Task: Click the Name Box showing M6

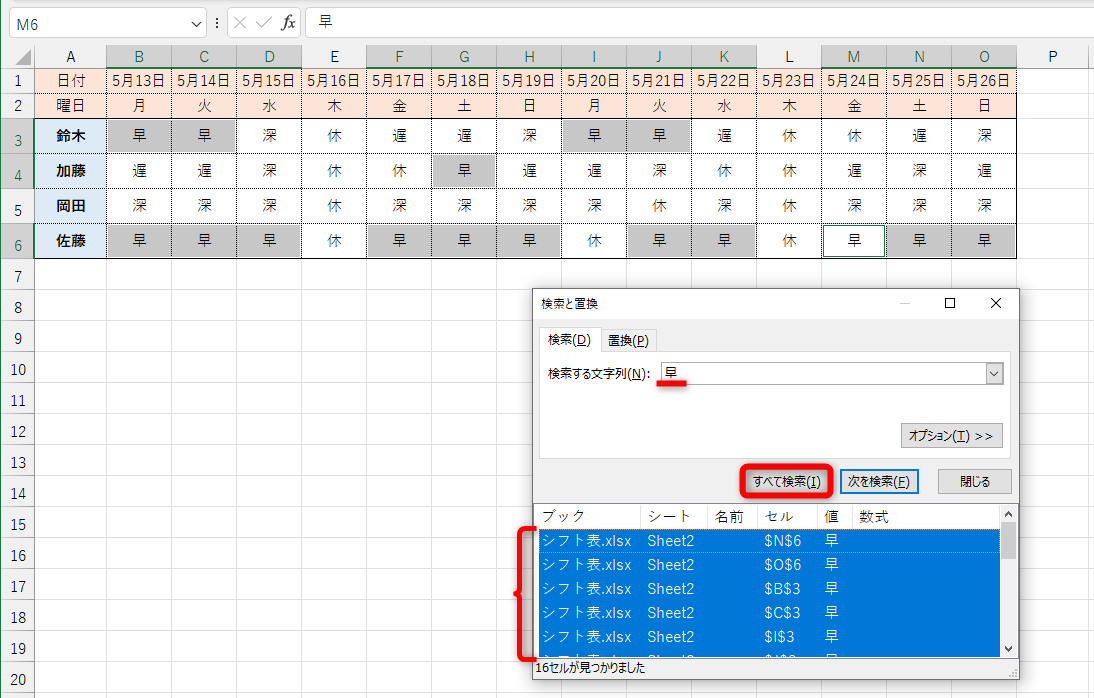Action: (x=100, y=21)
